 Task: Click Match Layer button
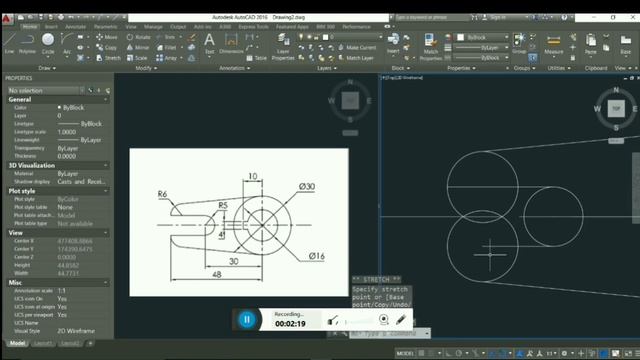356,58
